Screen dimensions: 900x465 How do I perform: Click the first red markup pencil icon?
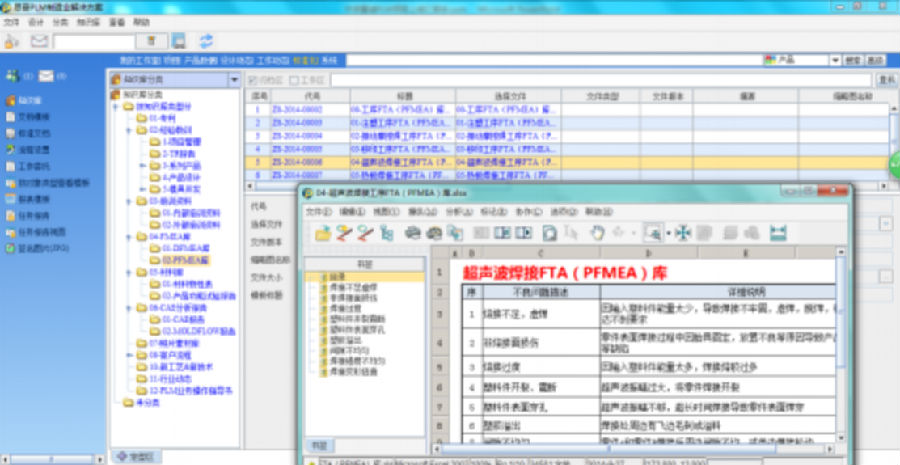(344, 232)
